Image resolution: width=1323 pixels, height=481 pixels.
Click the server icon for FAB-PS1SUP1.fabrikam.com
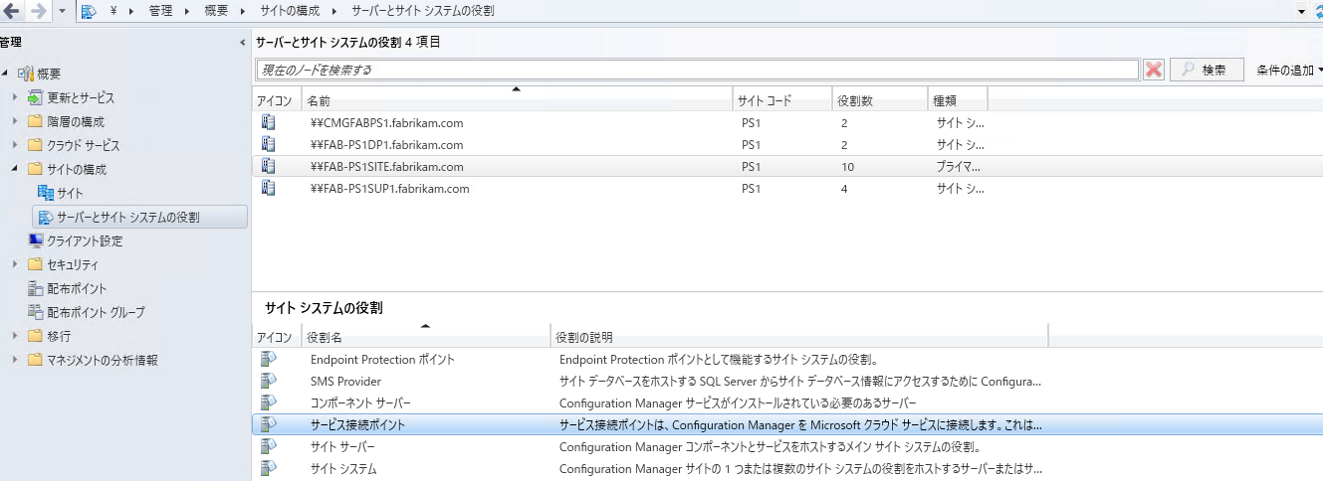pos(268,188)
